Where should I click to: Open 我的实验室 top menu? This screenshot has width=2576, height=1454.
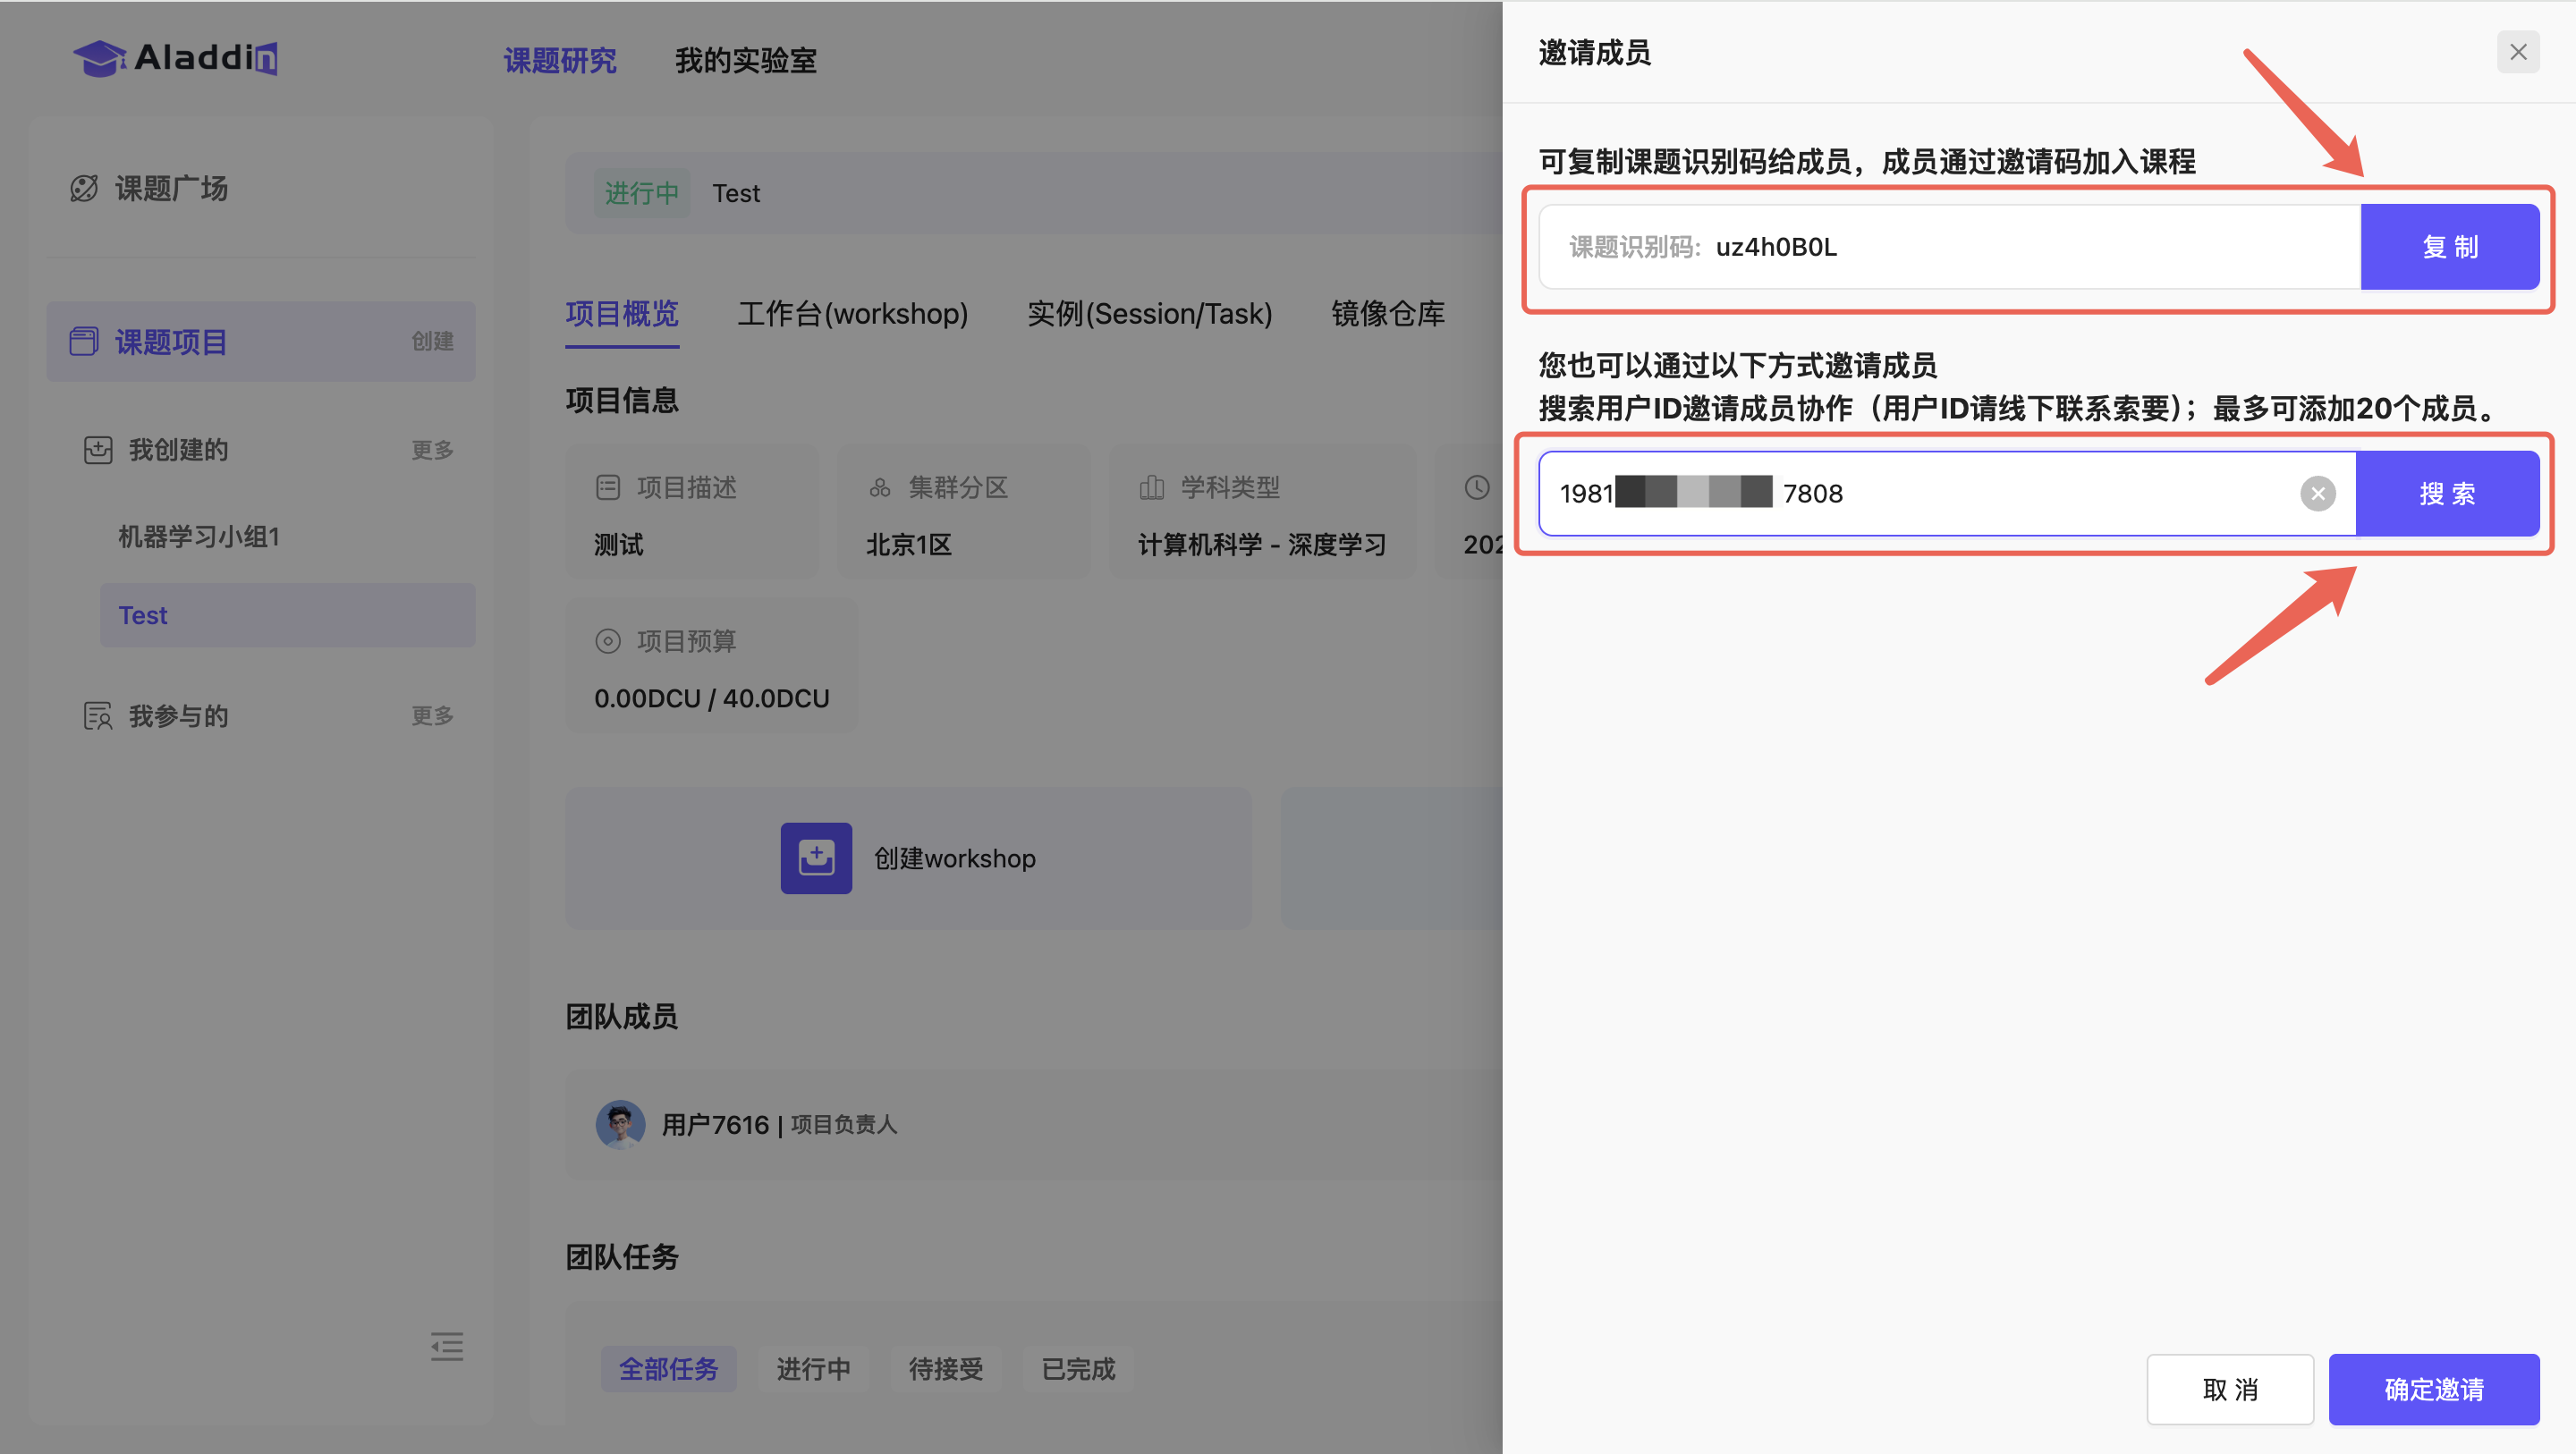(x=745, y=60)
